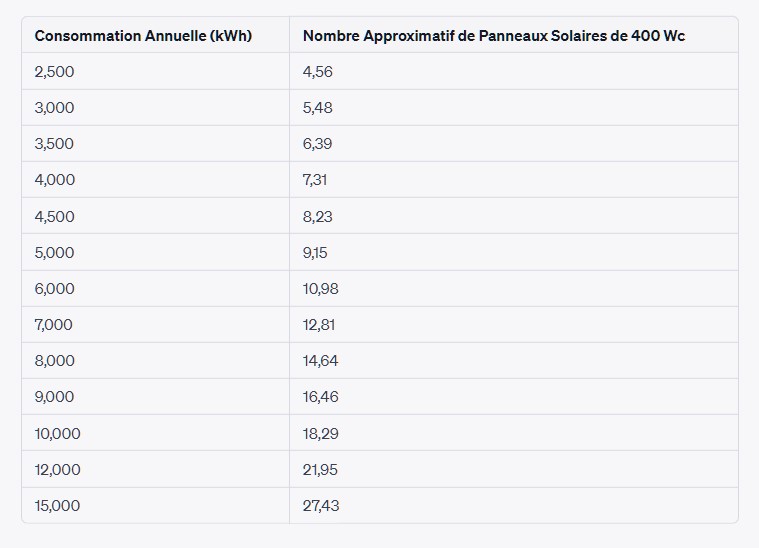
Task: Click the 21,95 panels value
Action: 320,469
